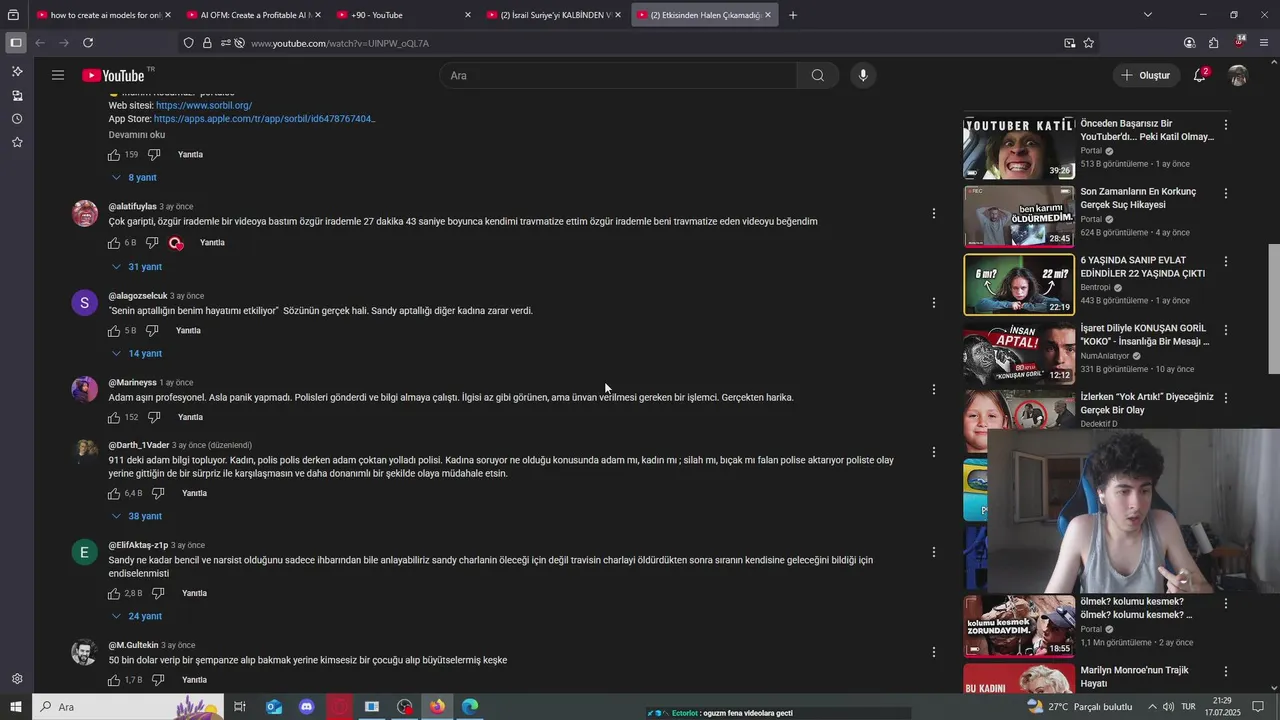Expand the 38 yanıt replies

[137, 516]
